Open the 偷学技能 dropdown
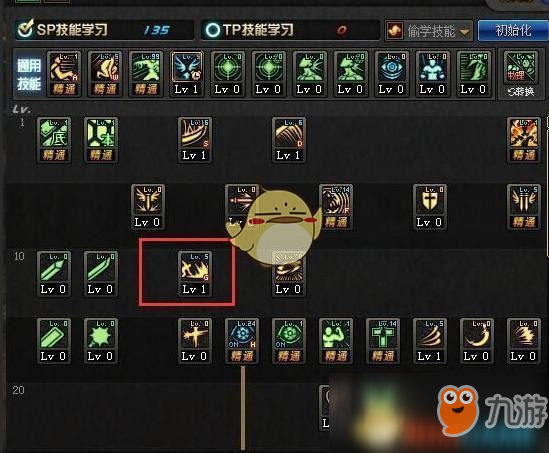Viewport: 549px width, 453px height. point(429,31)
